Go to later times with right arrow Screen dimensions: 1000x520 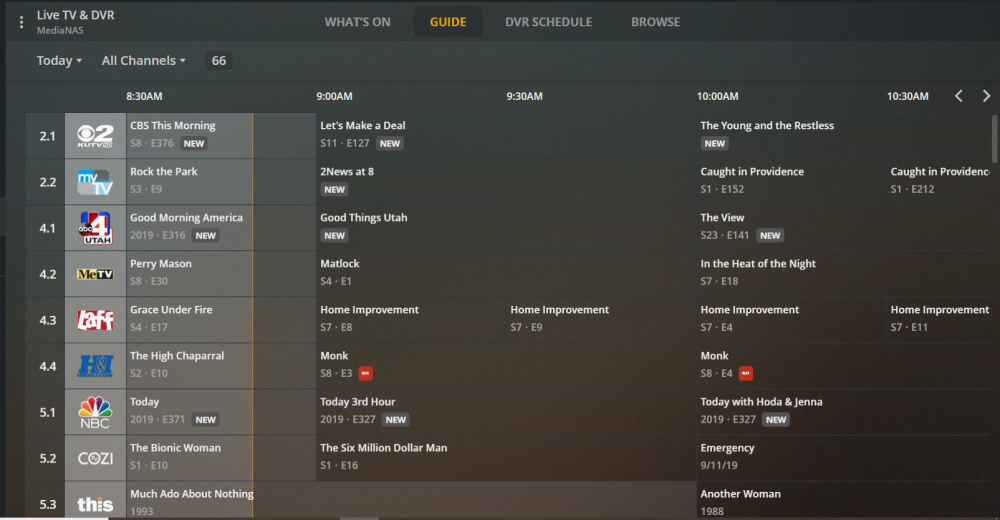pyautogui.click(x=986, y=96)
